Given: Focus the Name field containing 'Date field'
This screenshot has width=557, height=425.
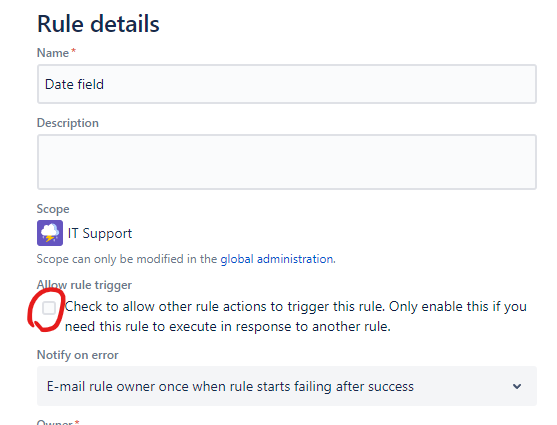Looking at the screenshot, I should (287, 84).
